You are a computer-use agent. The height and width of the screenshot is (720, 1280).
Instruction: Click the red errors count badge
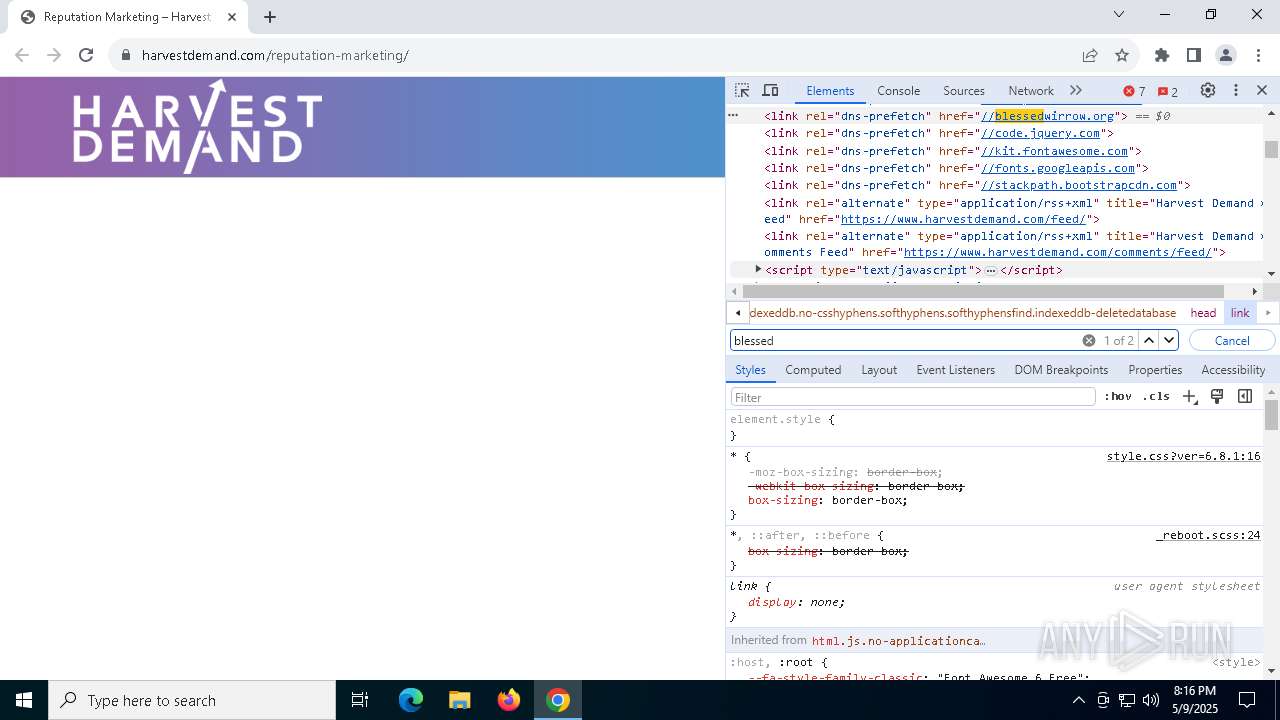1135,91
